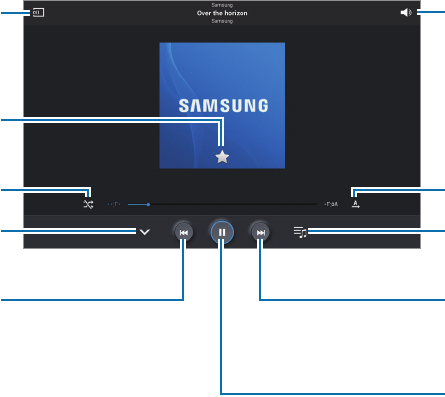The image size is (445, 397).
Task: Click the elapsed time label left of progress
Action: (114, 204)
